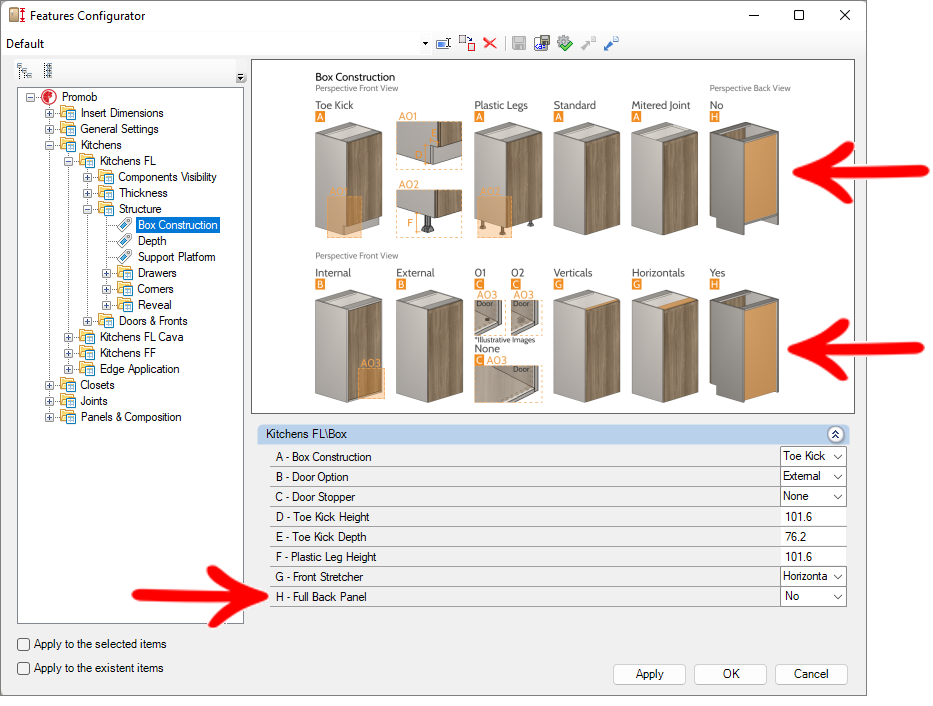Open the tree toolbar overflow arrow
This screenshot has height=706, width=933.
240,77
